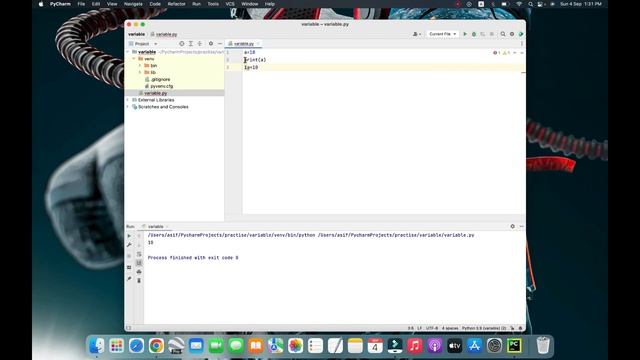Click LF line separator in status bar
The image size is (640, 360).
[420, 328]
